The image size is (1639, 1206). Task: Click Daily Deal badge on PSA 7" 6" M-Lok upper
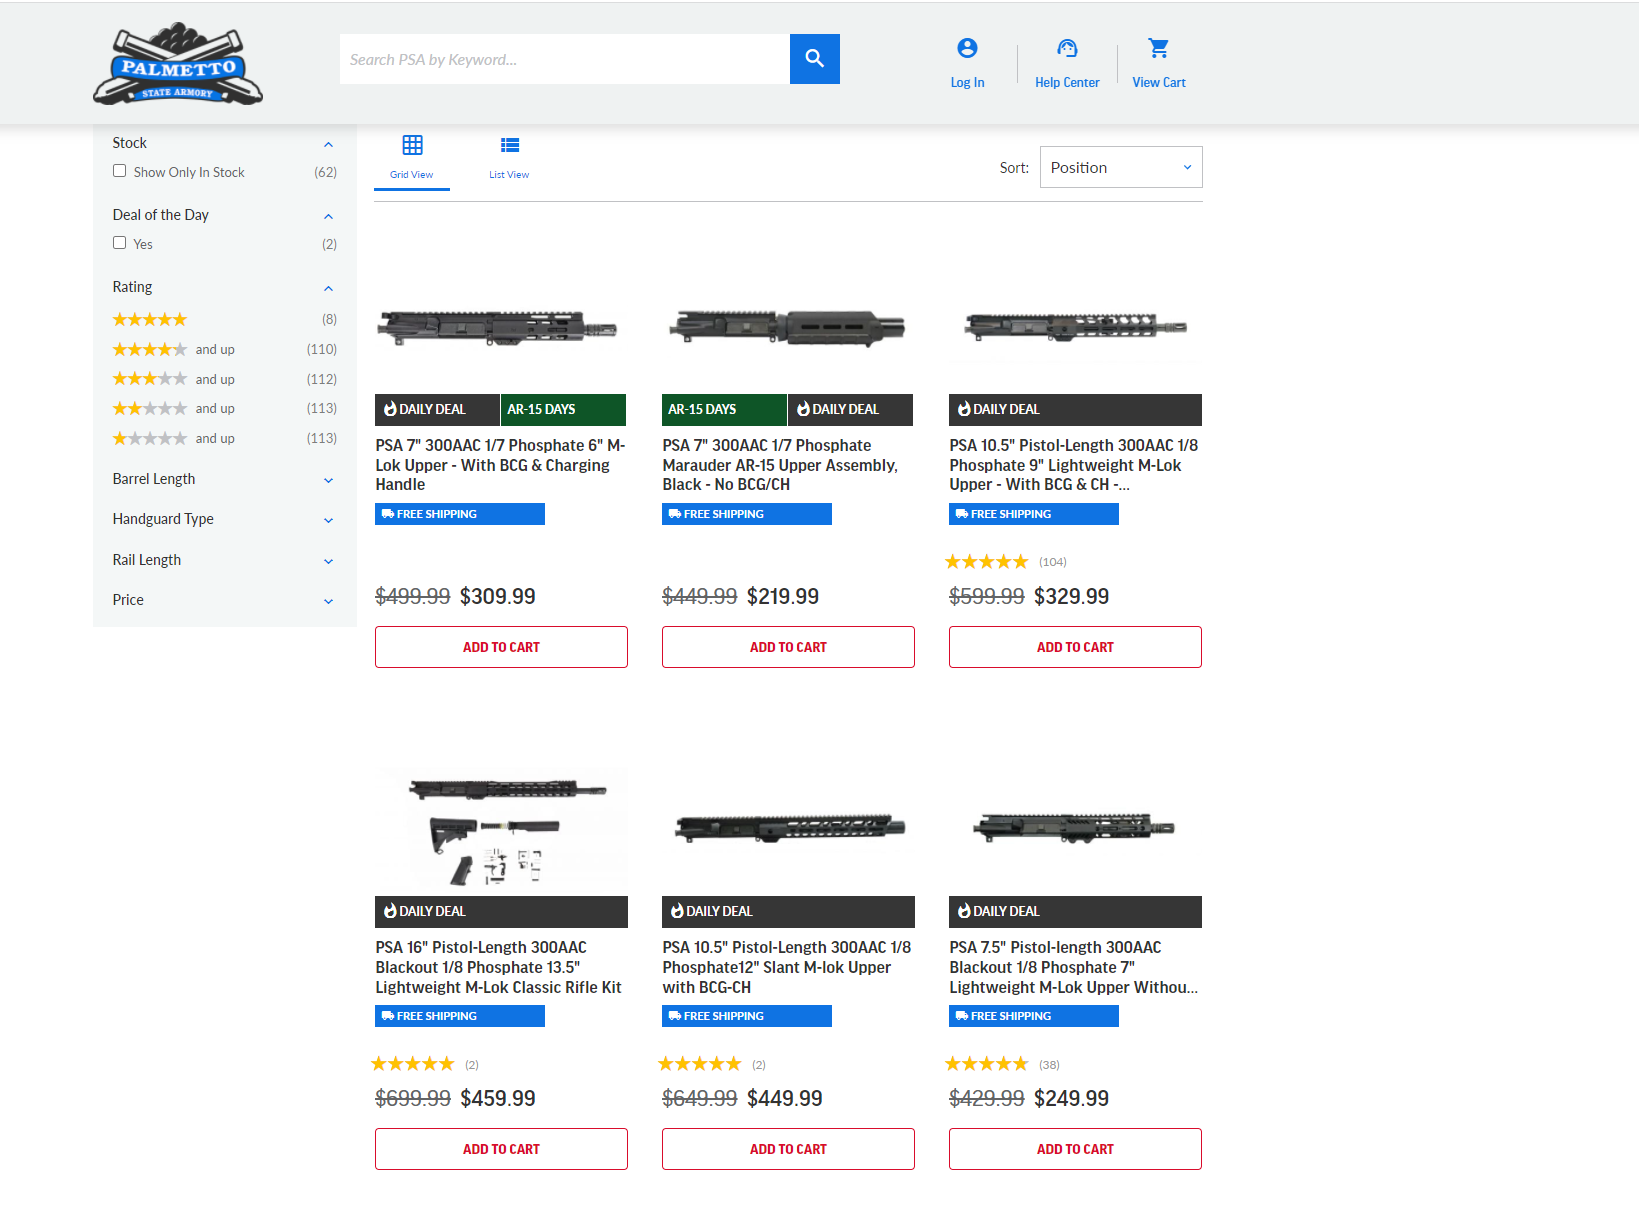pyautogui.click(x=437, y=410)
